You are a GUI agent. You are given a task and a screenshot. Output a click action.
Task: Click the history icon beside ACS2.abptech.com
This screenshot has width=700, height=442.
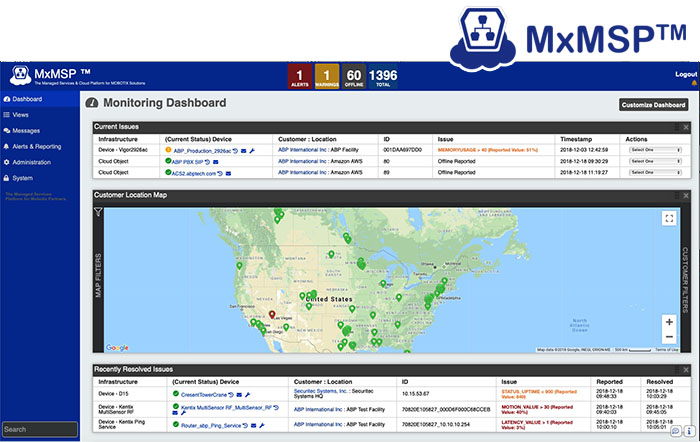point(220,173)
